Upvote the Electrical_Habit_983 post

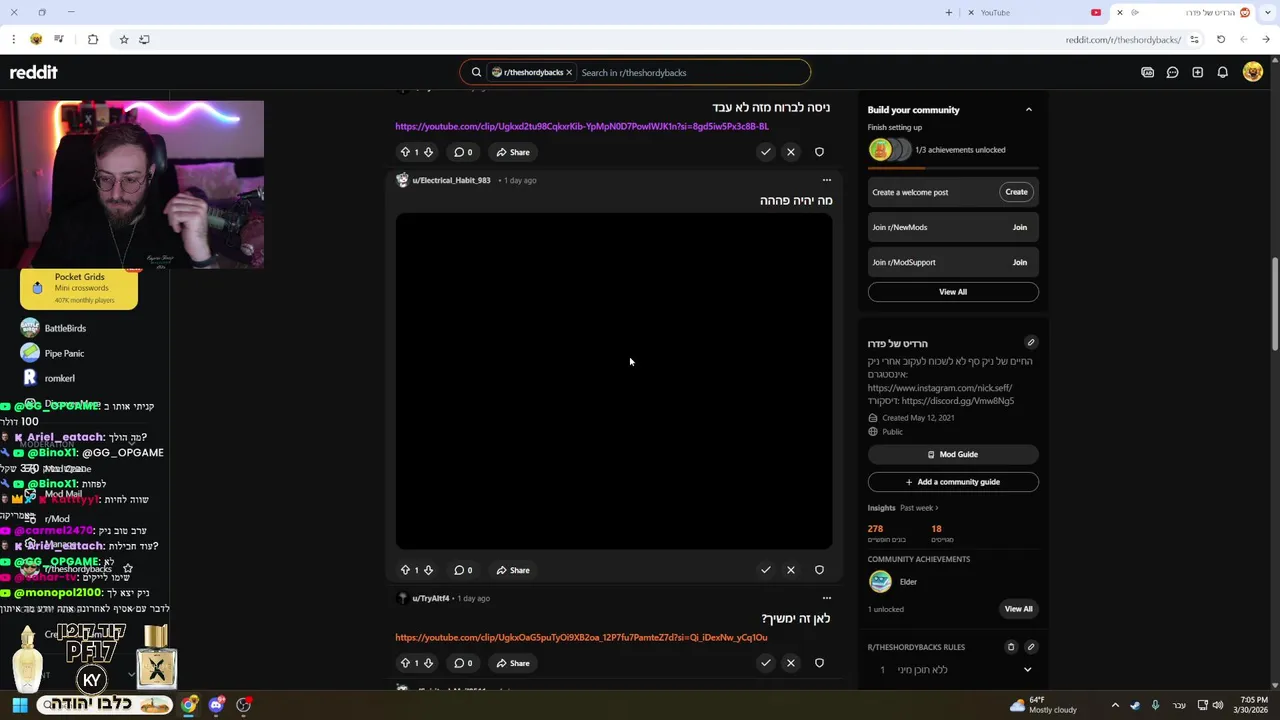(x=405, y=570)
